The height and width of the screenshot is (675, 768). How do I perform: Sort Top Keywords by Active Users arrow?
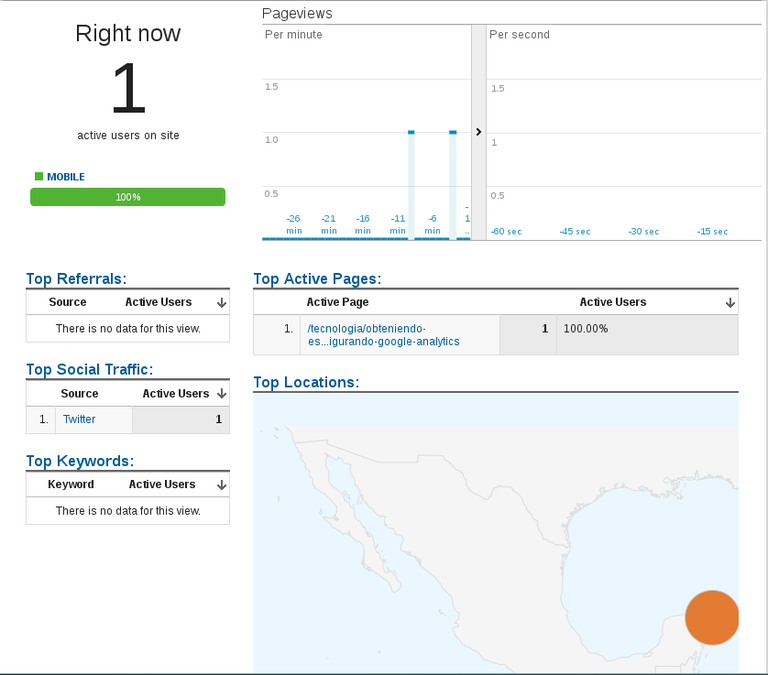tap(221, 484)
